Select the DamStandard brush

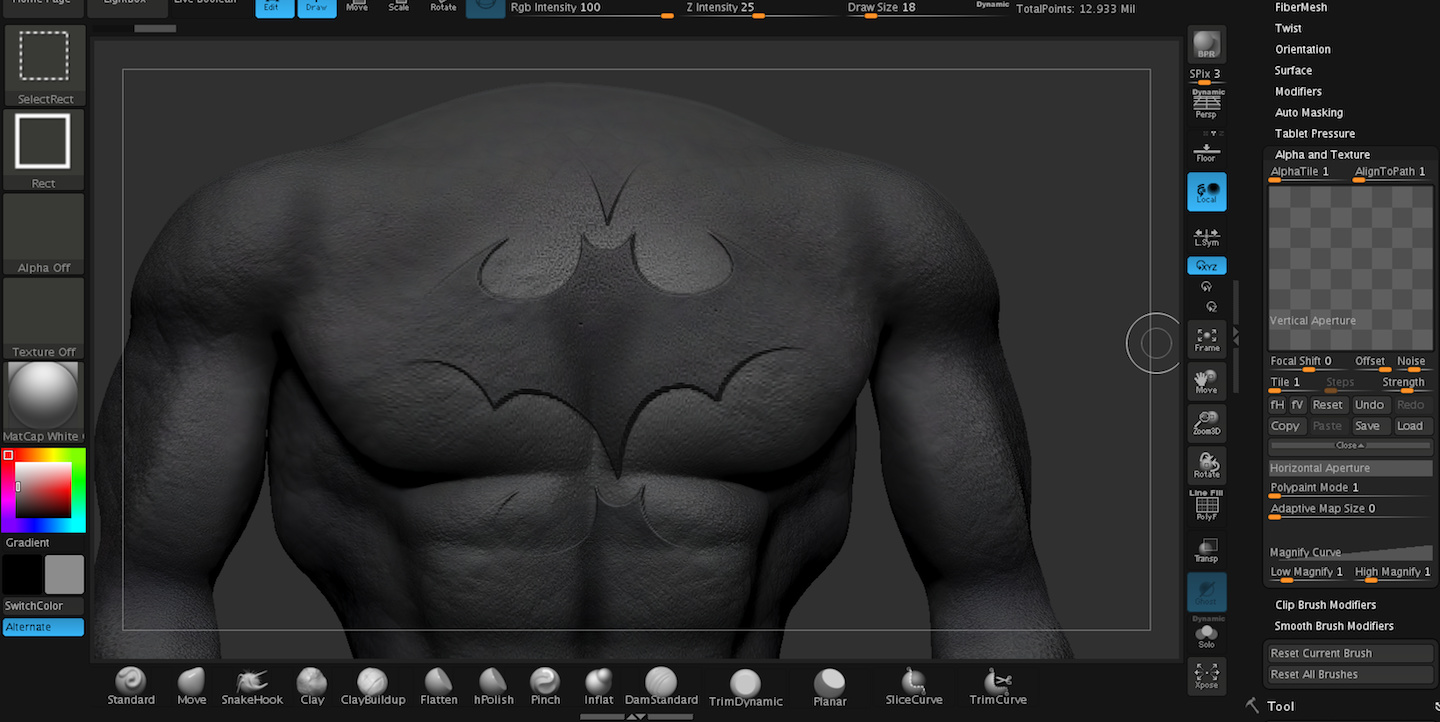661,686
